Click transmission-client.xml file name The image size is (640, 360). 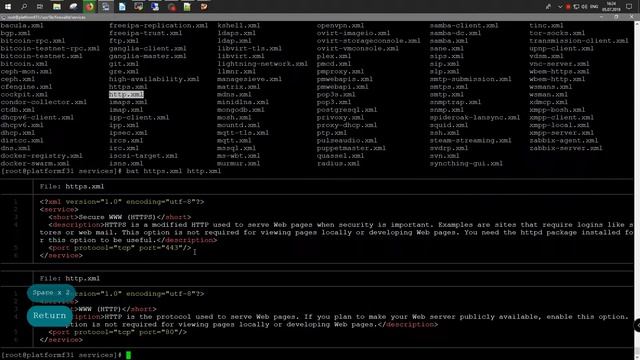(x=579, y=41)
